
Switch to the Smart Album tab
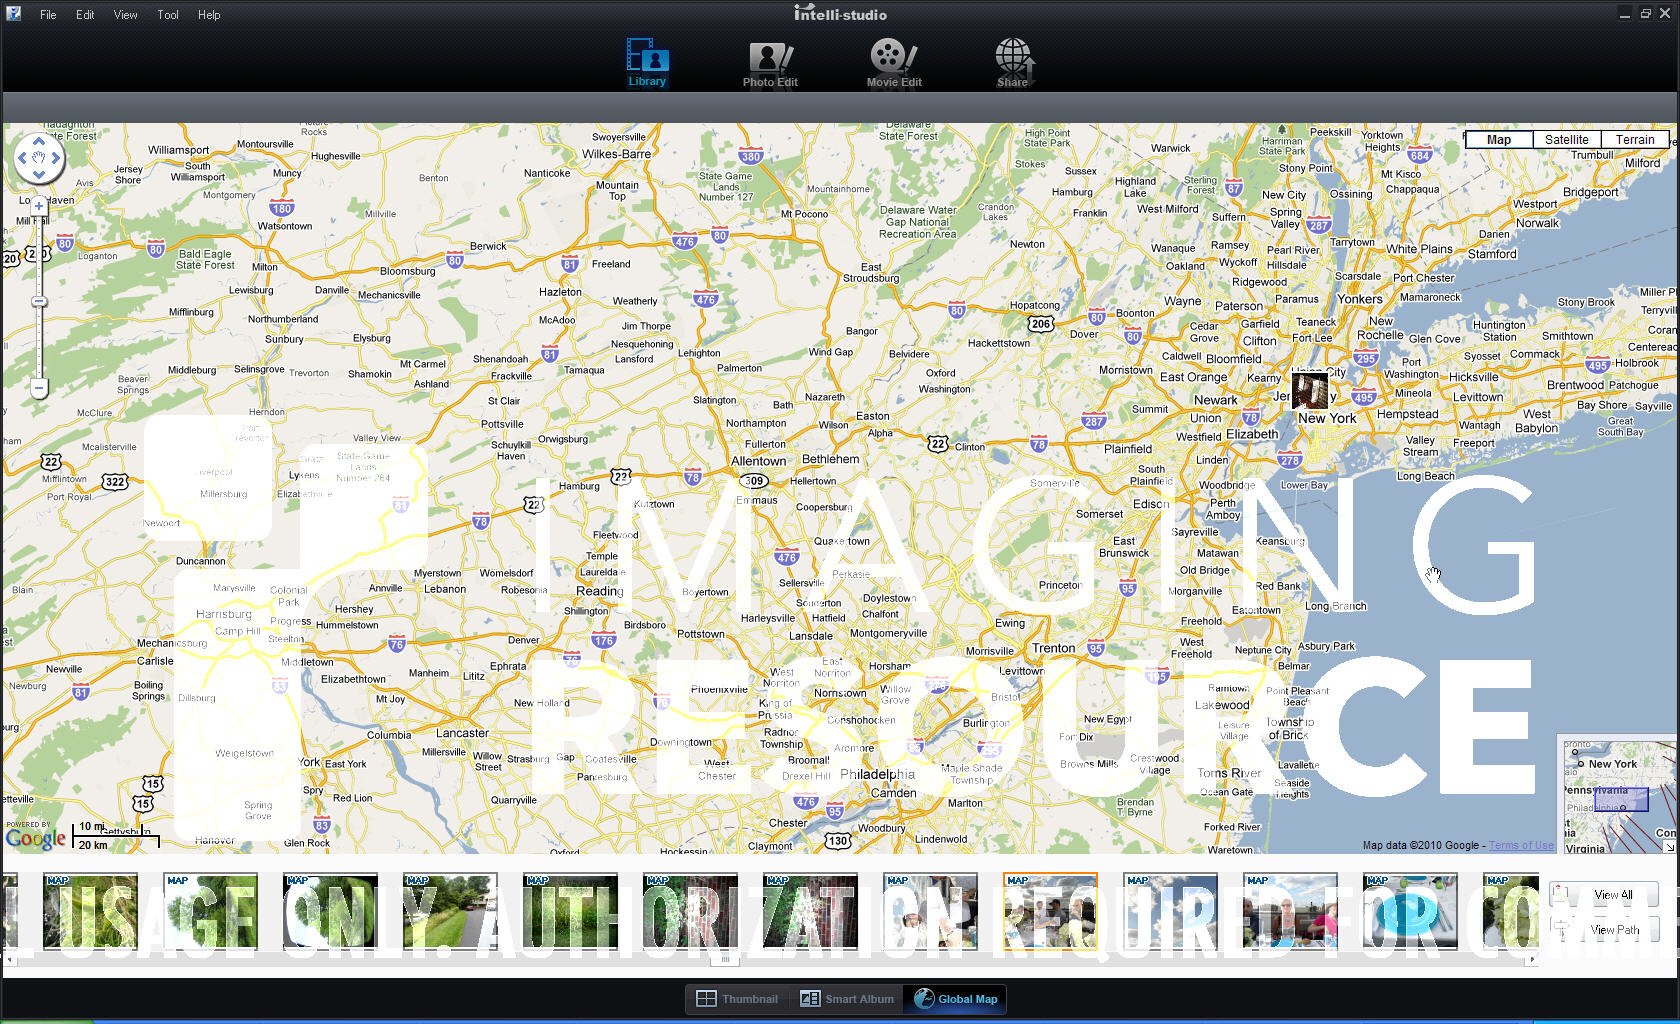coord(847,999)
